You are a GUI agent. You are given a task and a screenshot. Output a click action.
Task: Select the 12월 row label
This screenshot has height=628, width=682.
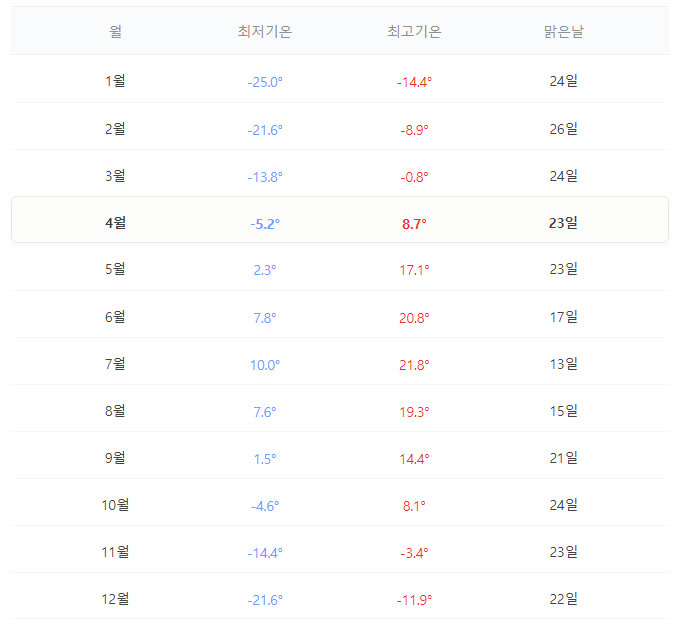point(115,598)
